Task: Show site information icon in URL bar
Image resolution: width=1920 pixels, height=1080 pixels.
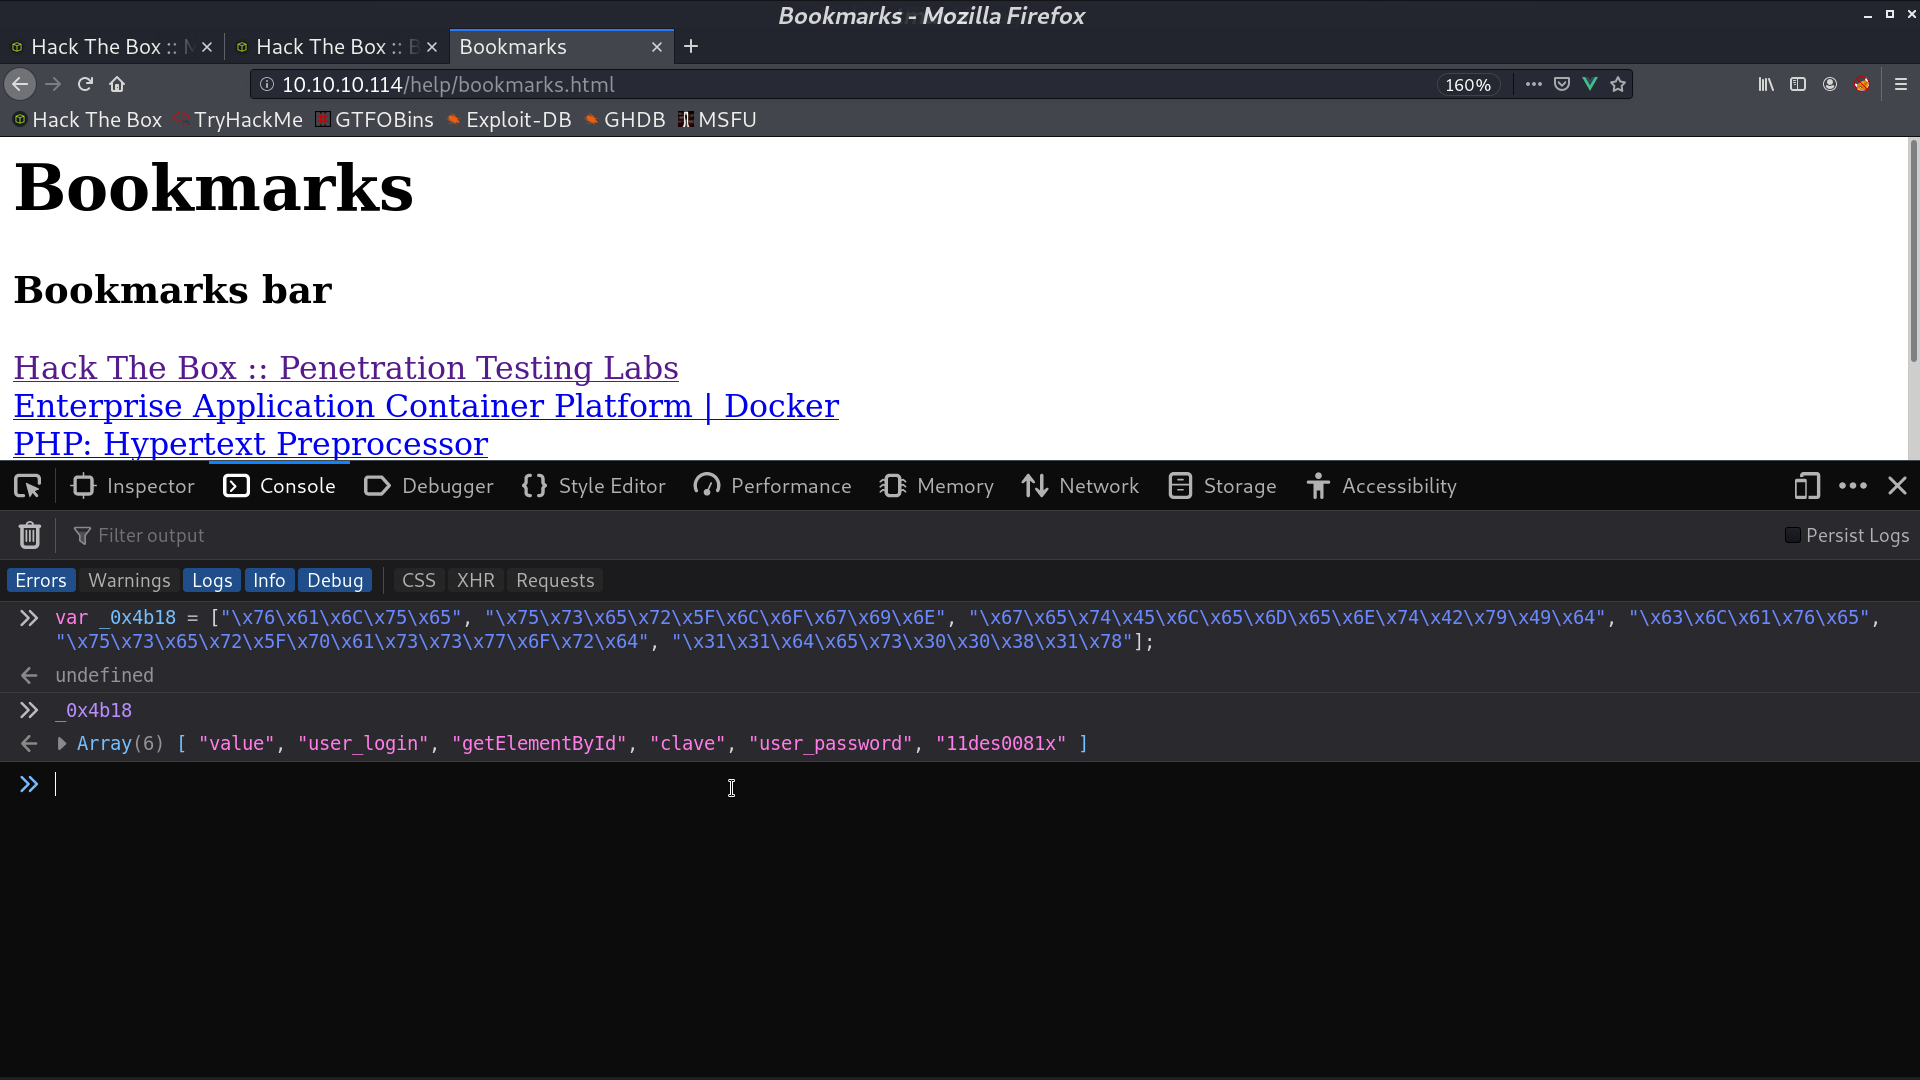Action: click(x=267, y=85)
